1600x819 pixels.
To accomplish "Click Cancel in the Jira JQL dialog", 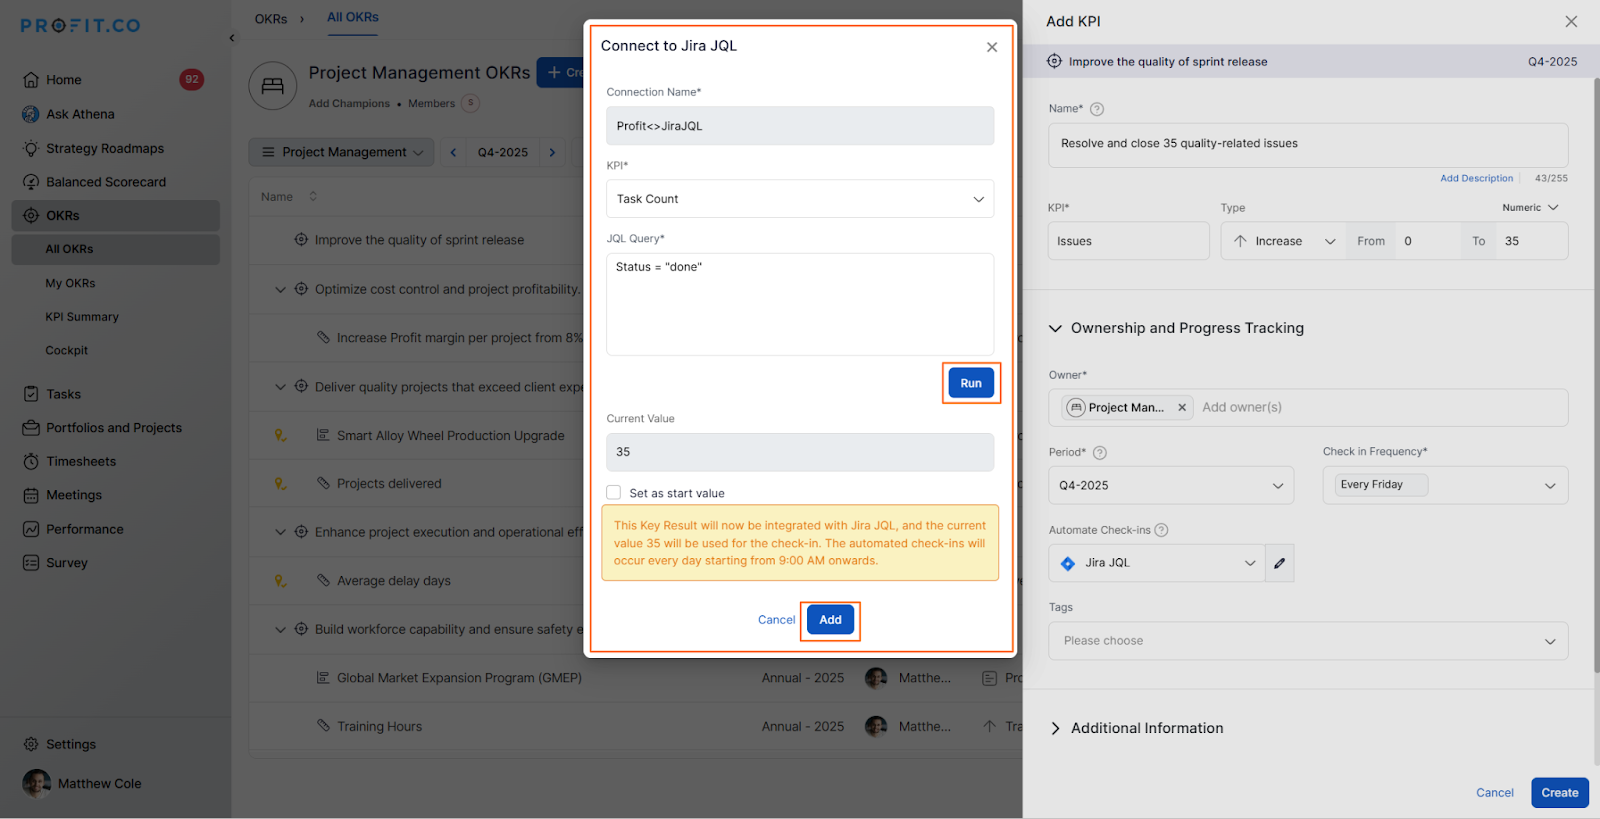I will 776,620.
